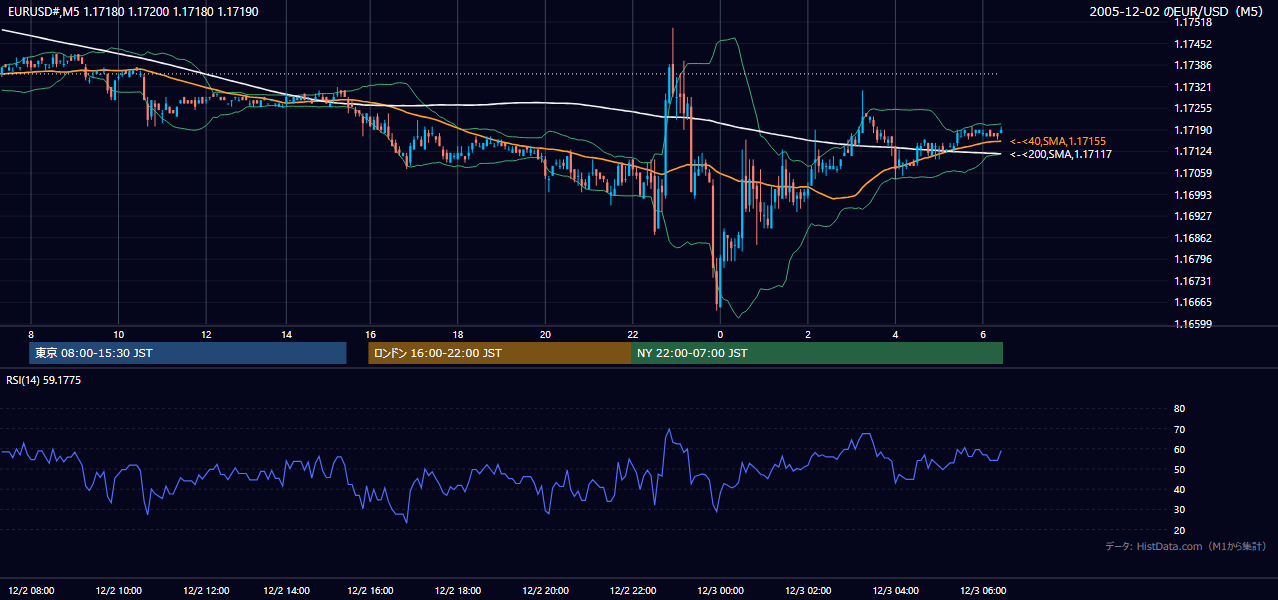Screen dimensions: 1278x600
Task: Click hour label 14 under price chart
Action: 286,334
